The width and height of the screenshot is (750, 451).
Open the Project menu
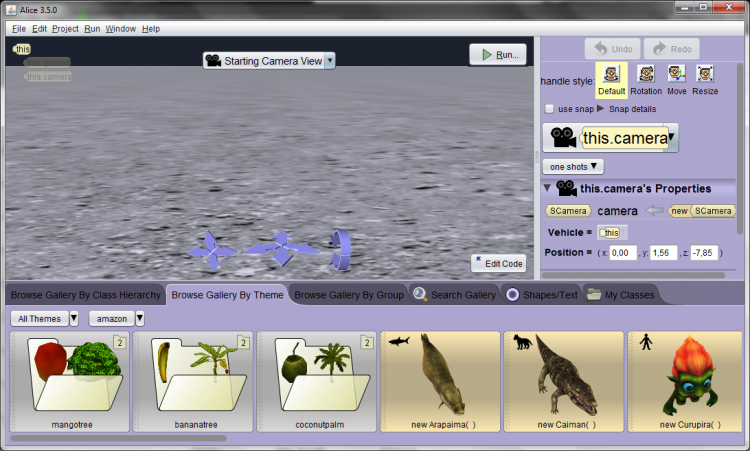point(65,29)
